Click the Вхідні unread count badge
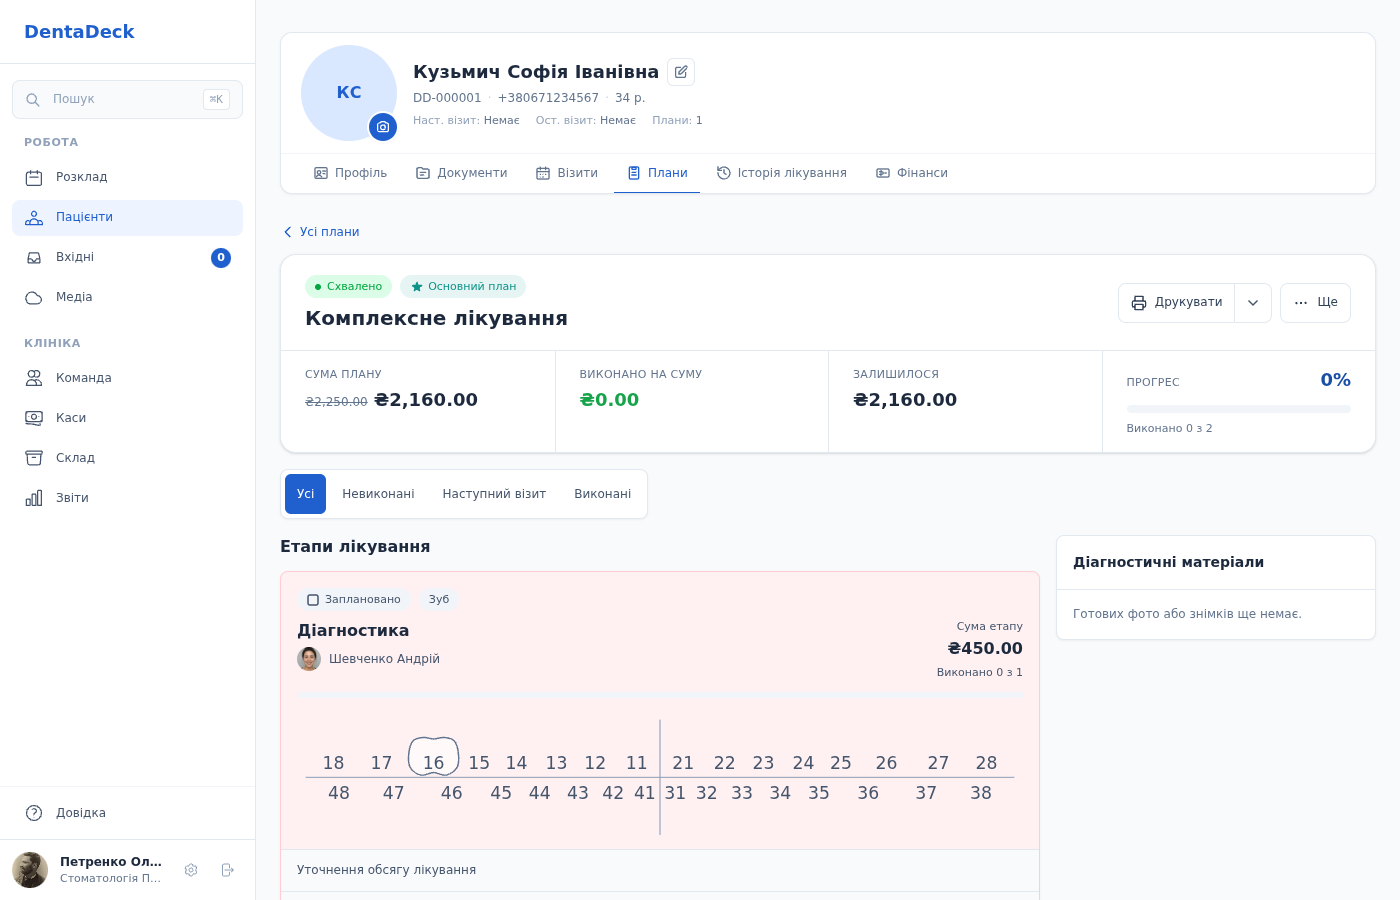Screen dimensions: 1400x900 pyautogui.click(x=221, y=258)
